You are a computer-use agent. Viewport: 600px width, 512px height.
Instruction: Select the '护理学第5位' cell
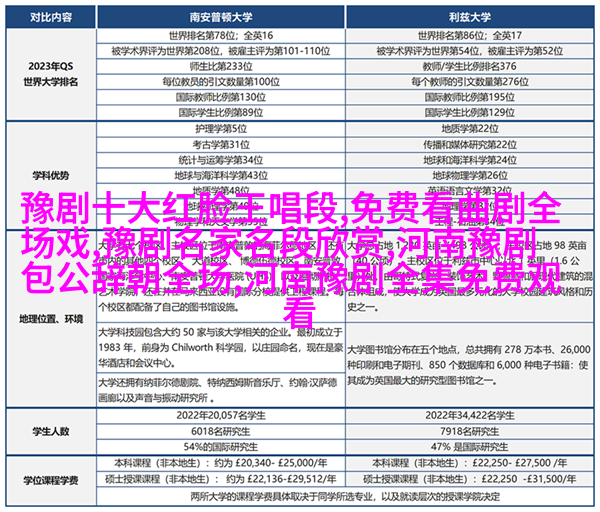tap(221, 129)
